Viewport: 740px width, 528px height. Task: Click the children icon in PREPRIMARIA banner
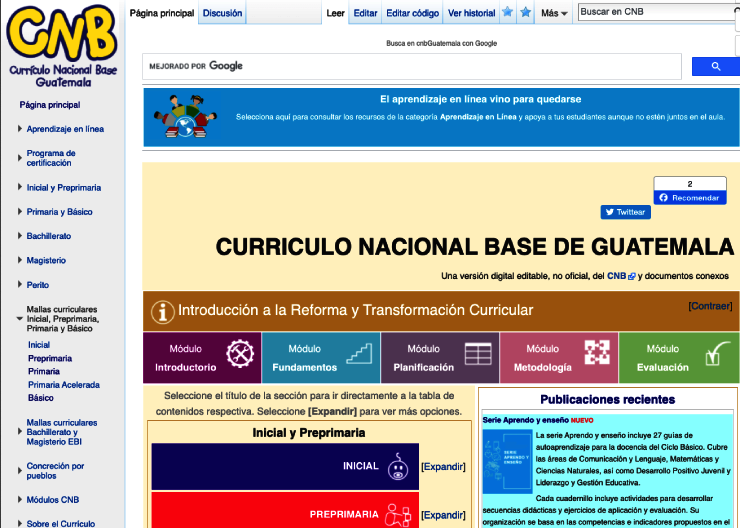pos(397,515)
